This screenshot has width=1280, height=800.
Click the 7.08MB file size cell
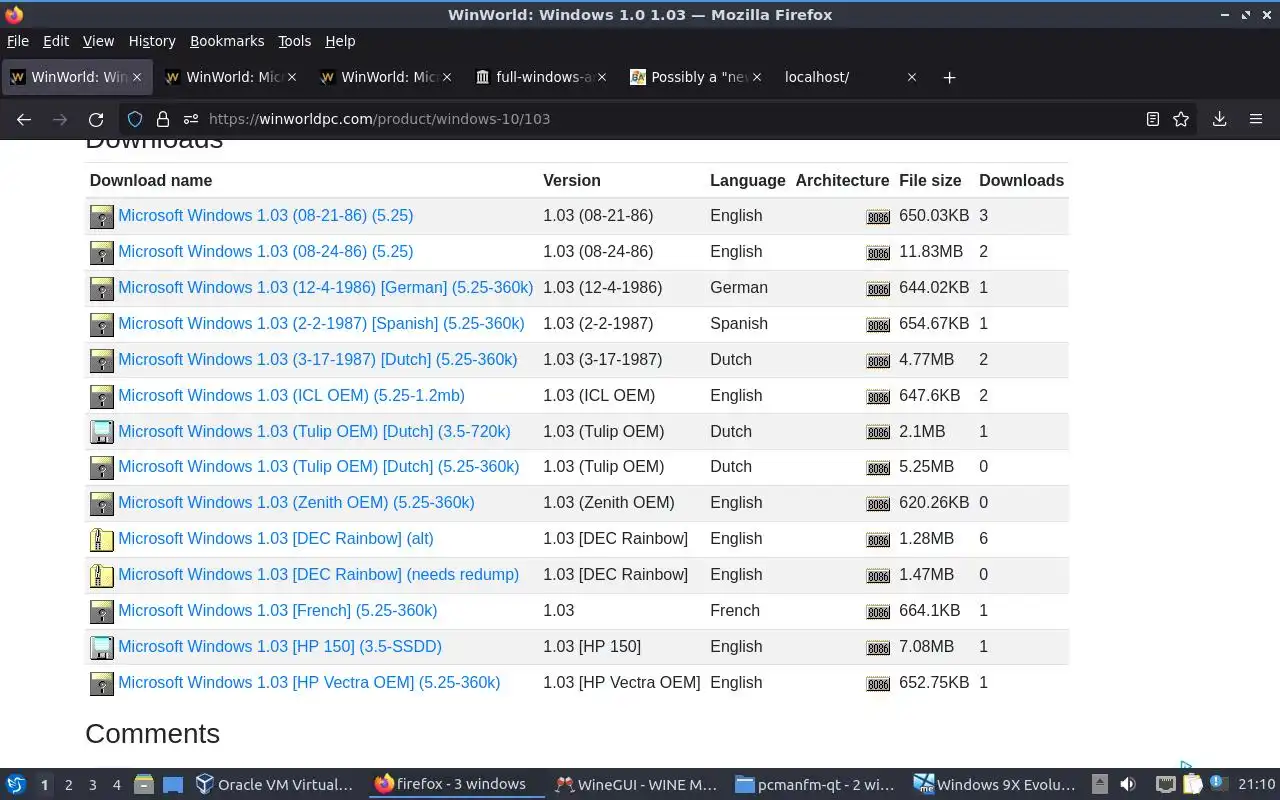[x=926, y=647]
